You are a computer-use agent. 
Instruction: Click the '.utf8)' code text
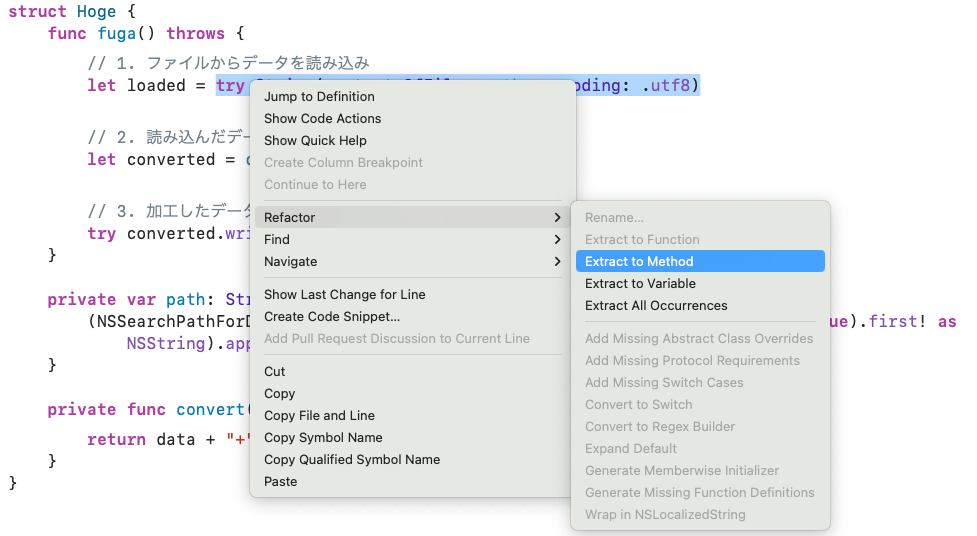(671, 85)
